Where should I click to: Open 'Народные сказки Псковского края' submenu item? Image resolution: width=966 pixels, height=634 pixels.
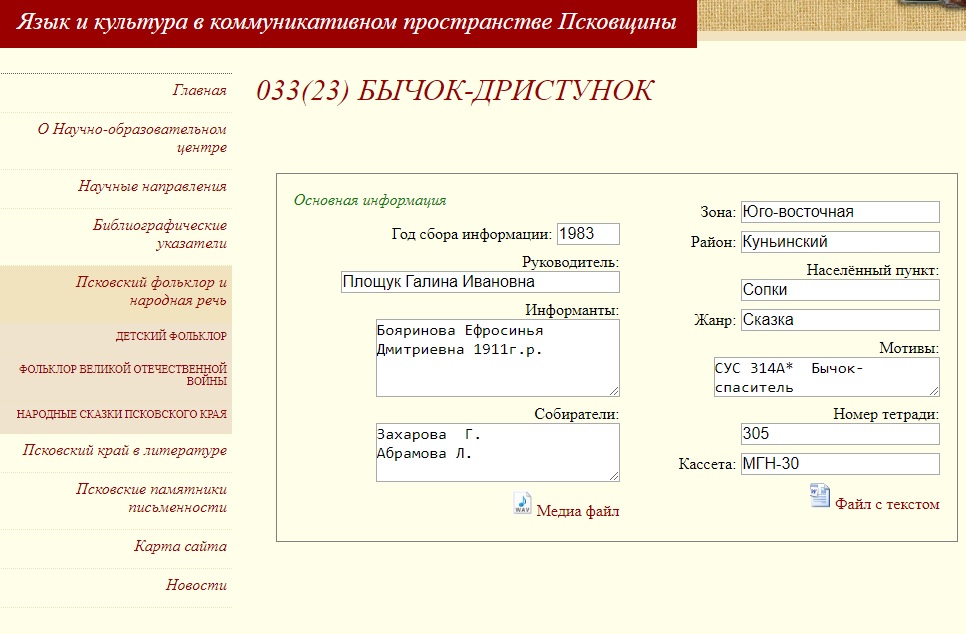121,414
